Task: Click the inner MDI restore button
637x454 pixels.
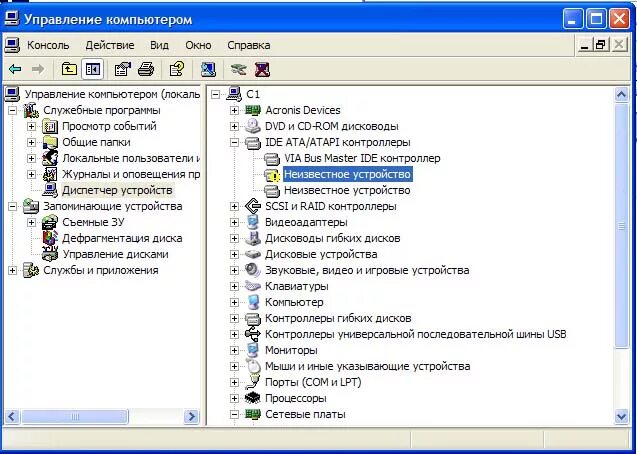Action: coord(601,44)
